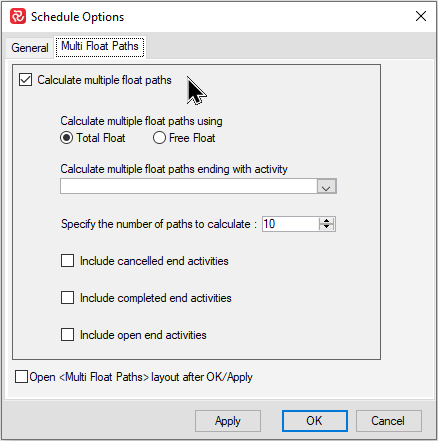Close the Schedule Options dialog
This screenshot has height=441, width=438.
[x=421, y=16]
